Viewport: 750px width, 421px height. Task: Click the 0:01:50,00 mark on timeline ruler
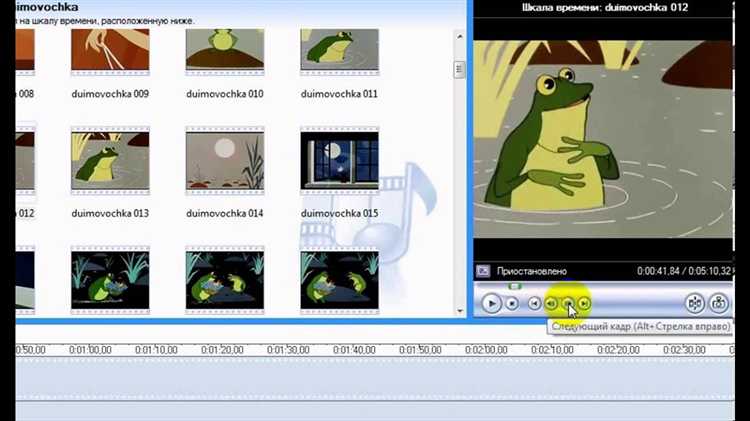click(420, 350)
